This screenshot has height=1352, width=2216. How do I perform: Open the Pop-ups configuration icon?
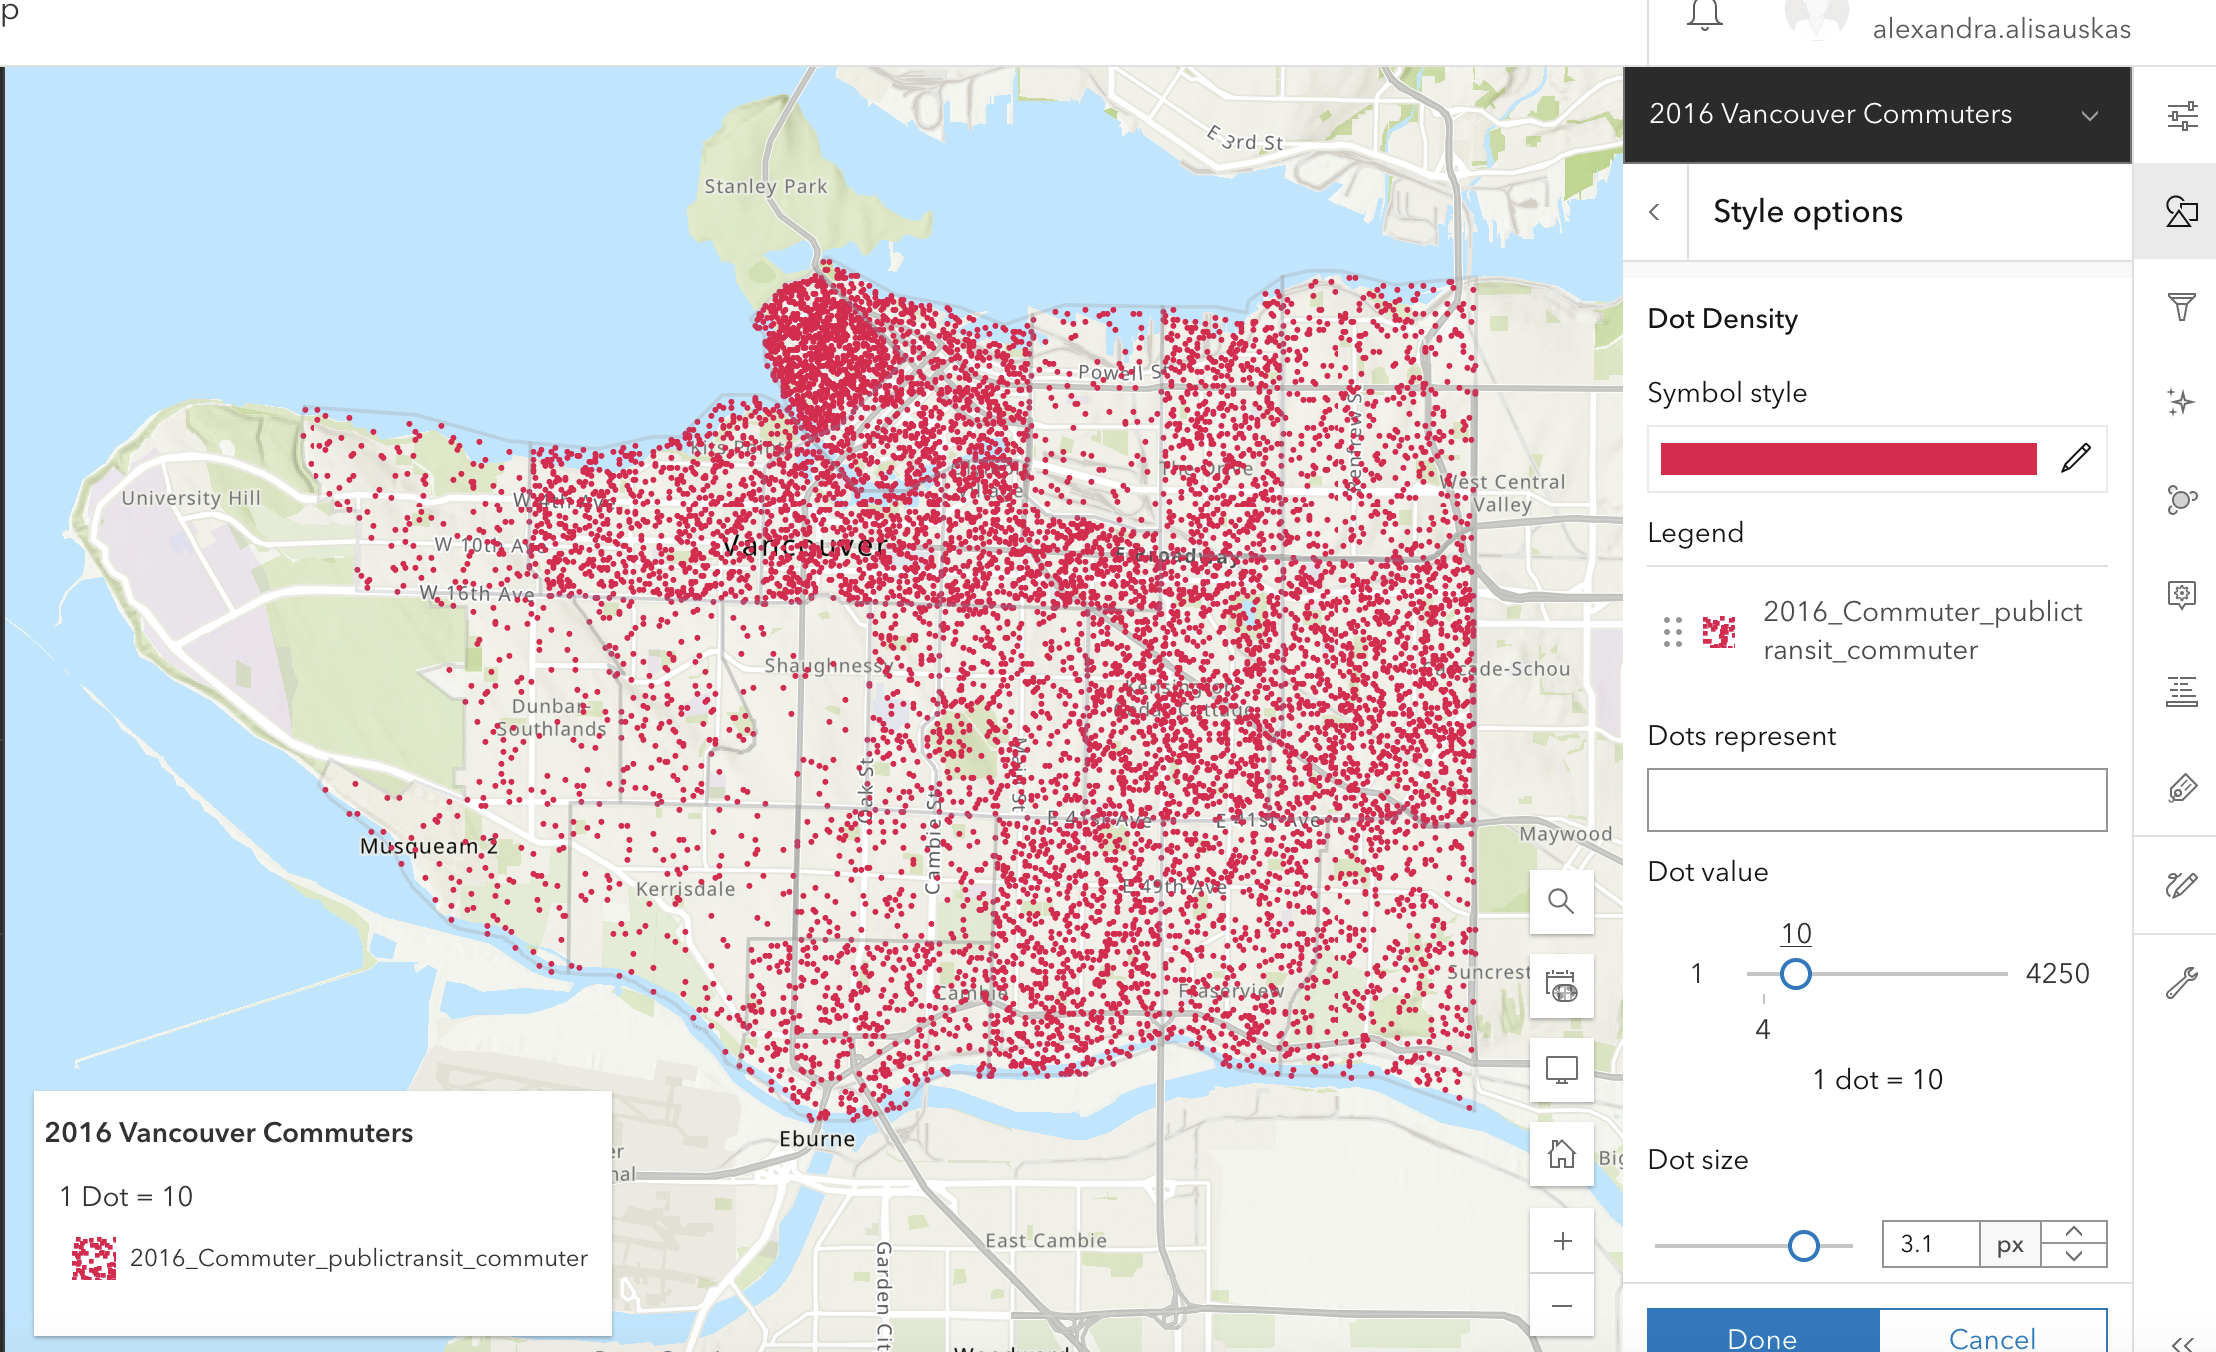[x=2182, y=595]
